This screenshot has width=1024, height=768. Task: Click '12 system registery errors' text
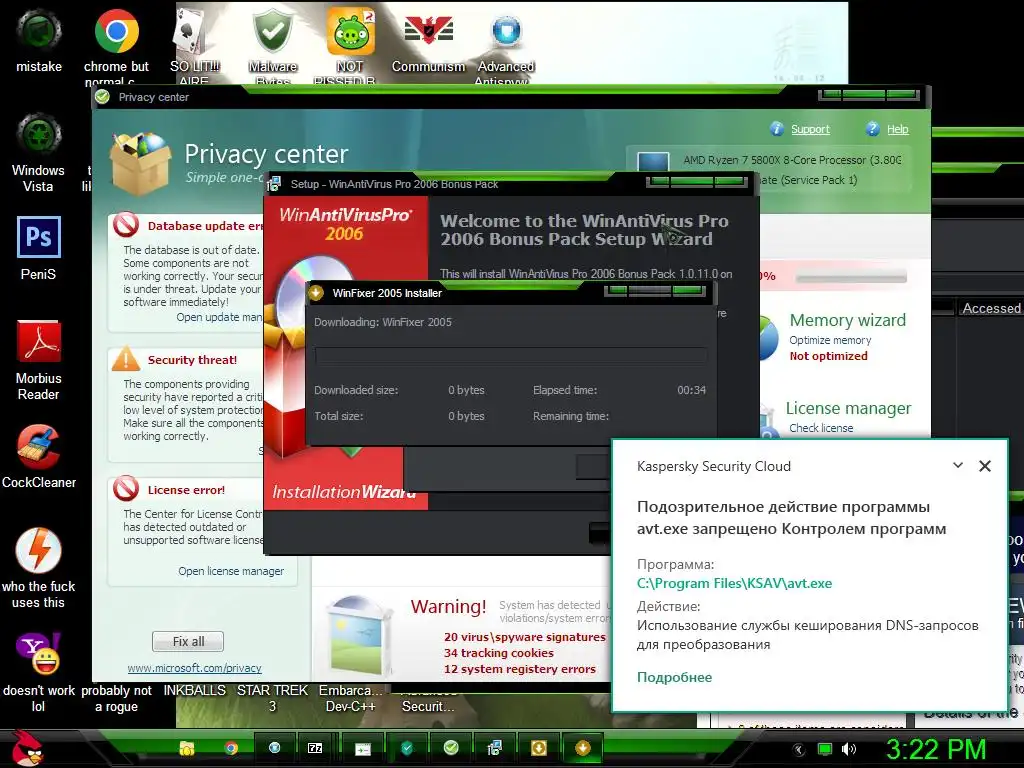pyautogui.click(x=520, y=669)
